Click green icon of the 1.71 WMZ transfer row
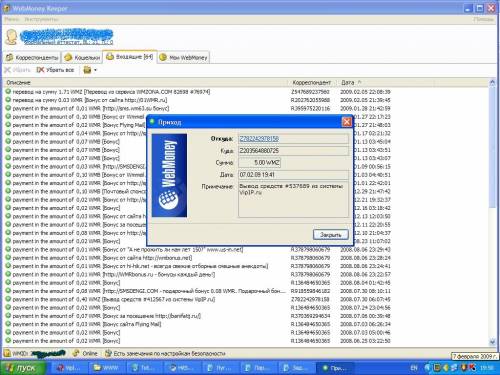The height and width of the screenshot is (375, 500). coord(8,91)
